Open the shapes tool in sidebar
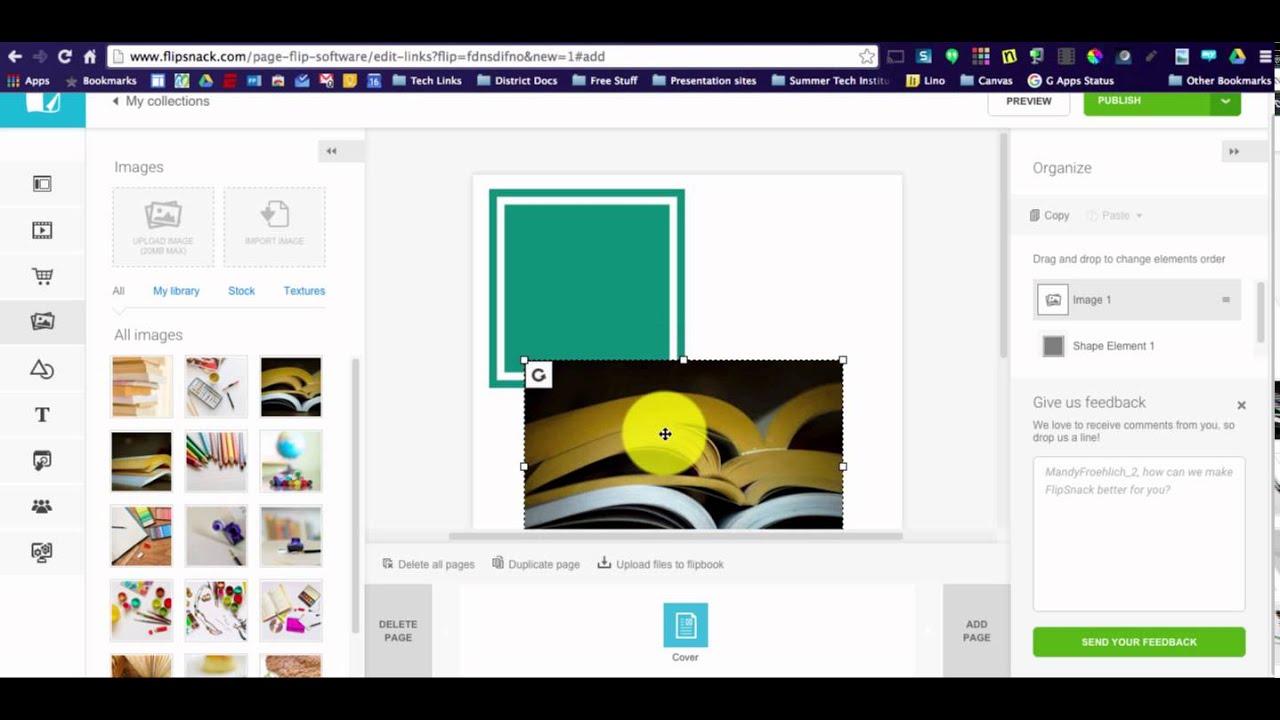 point(42,369)
